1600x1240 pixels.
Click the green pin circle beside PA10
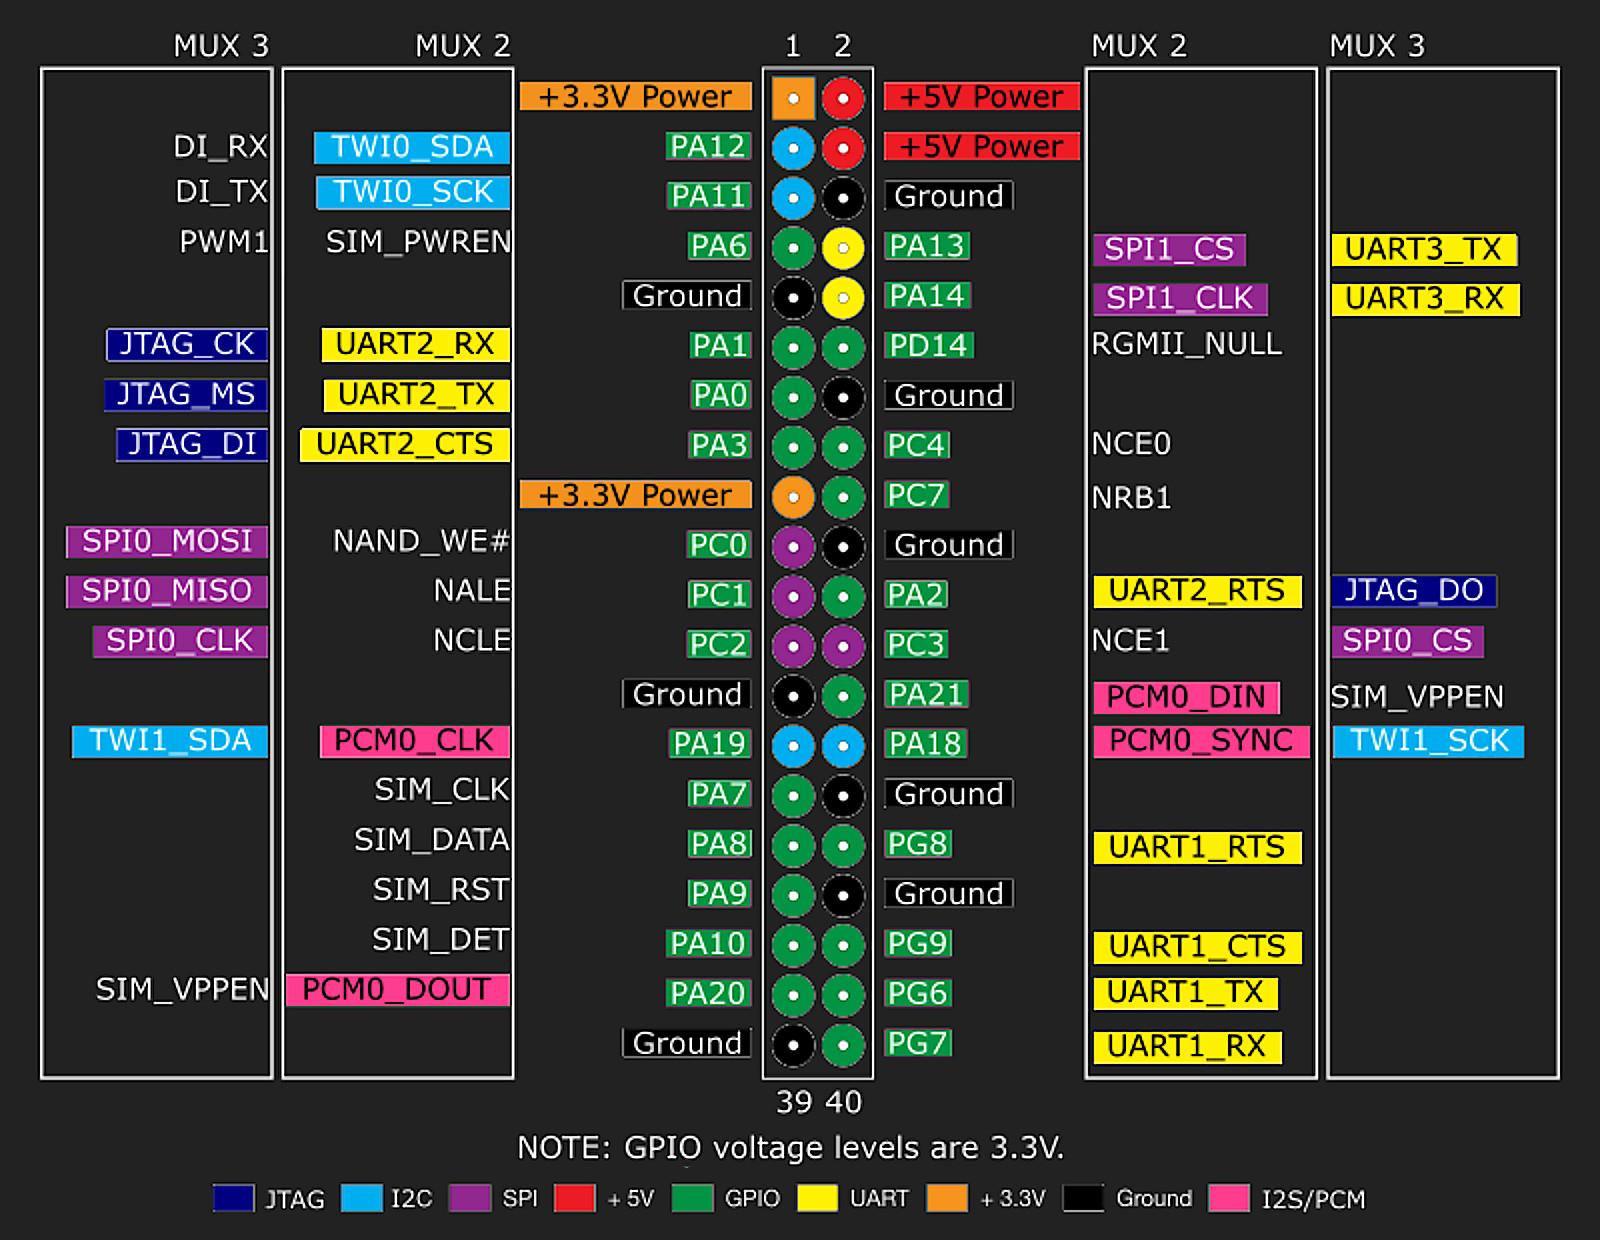tap(793, 945)
